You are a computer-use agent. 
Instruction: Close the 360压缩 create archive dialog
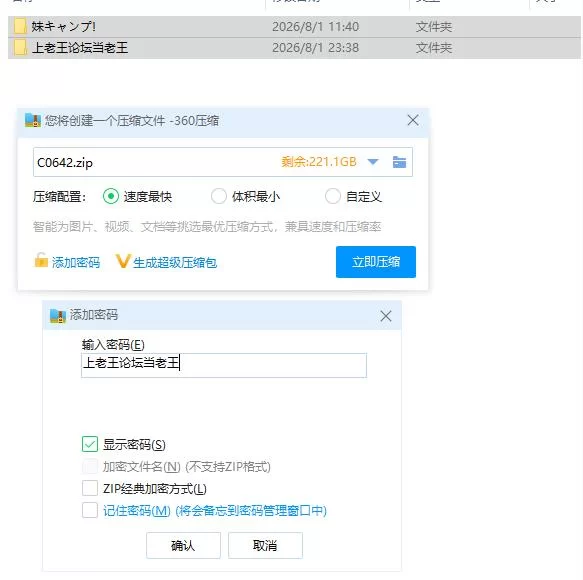click(x=413, y=120)
